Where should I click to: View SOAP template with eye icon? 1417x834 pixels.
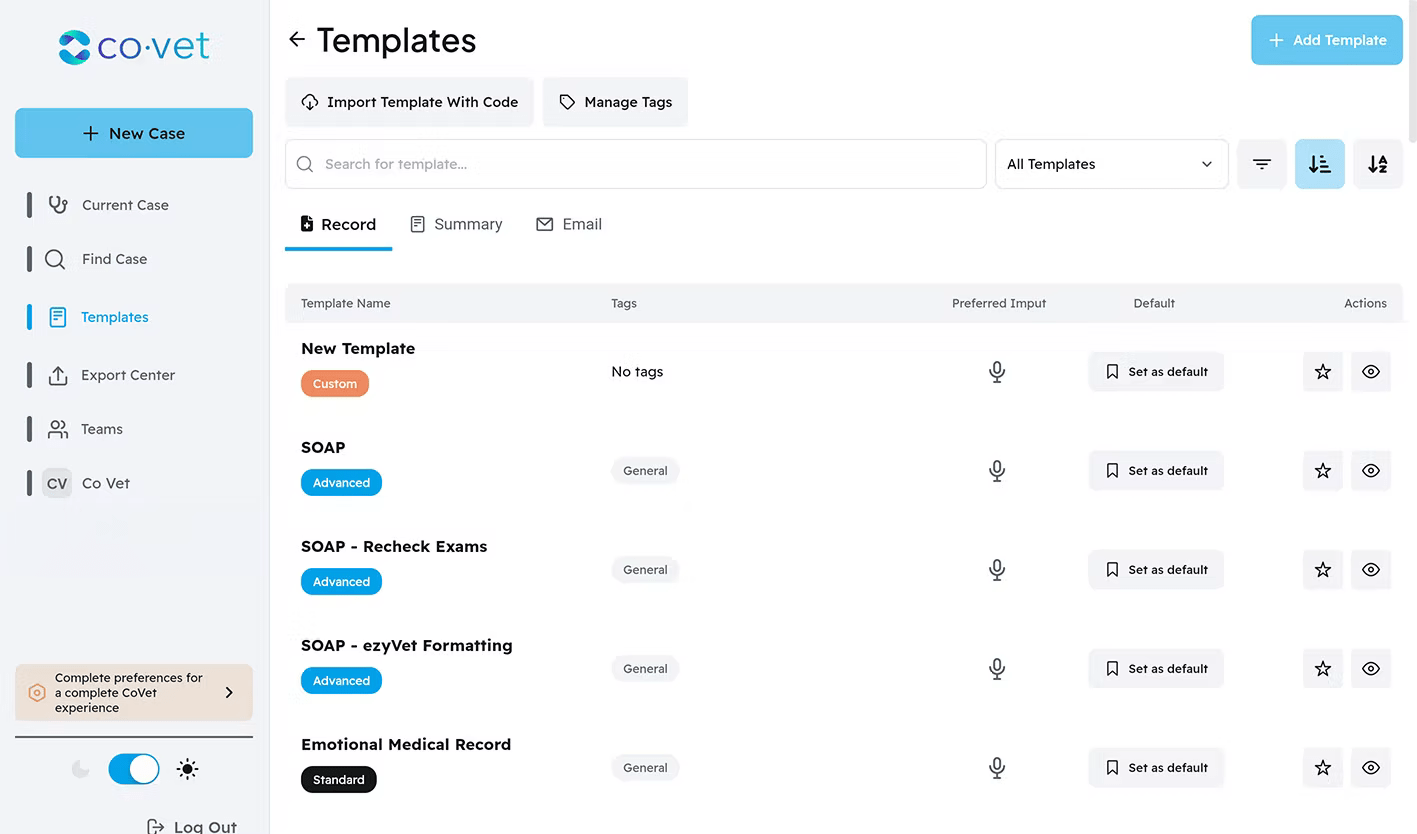(1371, 471)
